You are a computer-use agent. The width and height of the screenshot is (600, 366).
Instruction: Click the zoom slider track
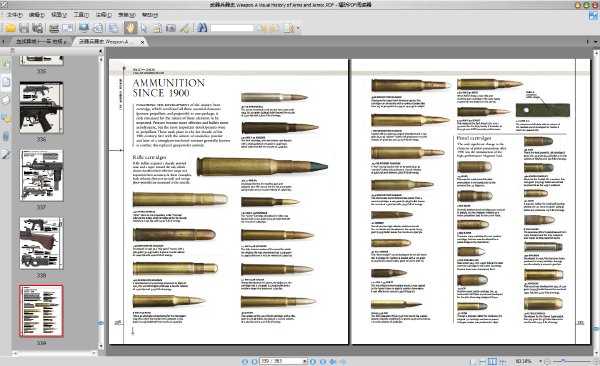(571, 361)
